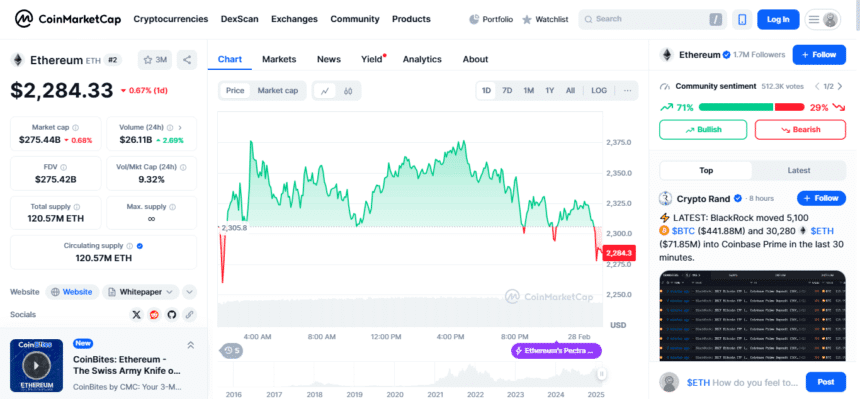860x399 pixels.
Task: Click the CoinMarketCap logo
Action: tap(68, 19)
